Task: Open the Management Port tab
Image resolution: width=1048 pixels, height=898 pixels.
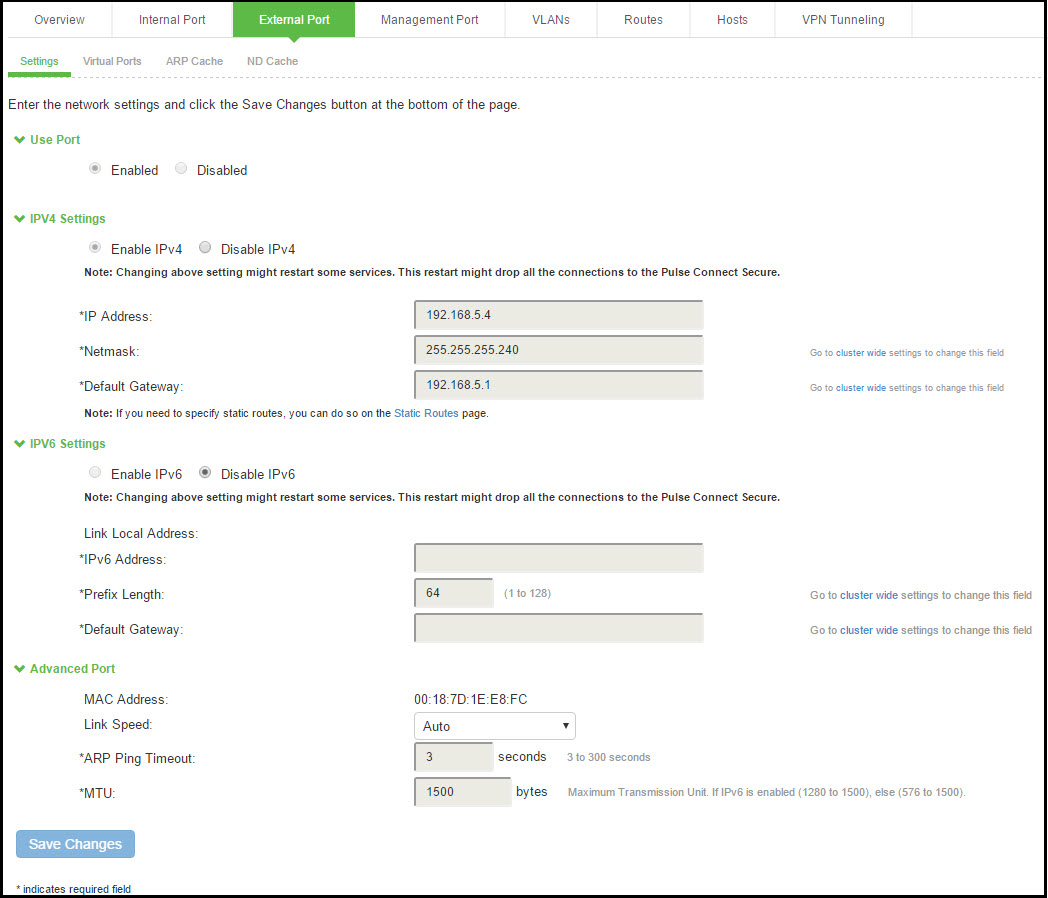Action: pyautogui.click(x=429, y=19)
